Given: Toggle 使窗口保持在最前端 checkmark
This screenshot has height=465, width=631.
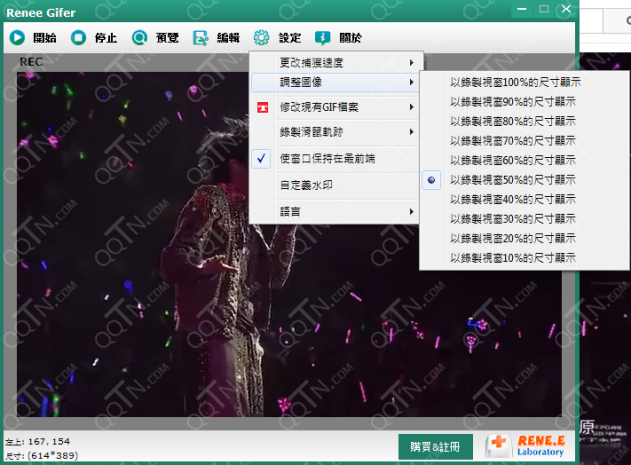Looking at the screenshot, I should [x=262, y=159].
